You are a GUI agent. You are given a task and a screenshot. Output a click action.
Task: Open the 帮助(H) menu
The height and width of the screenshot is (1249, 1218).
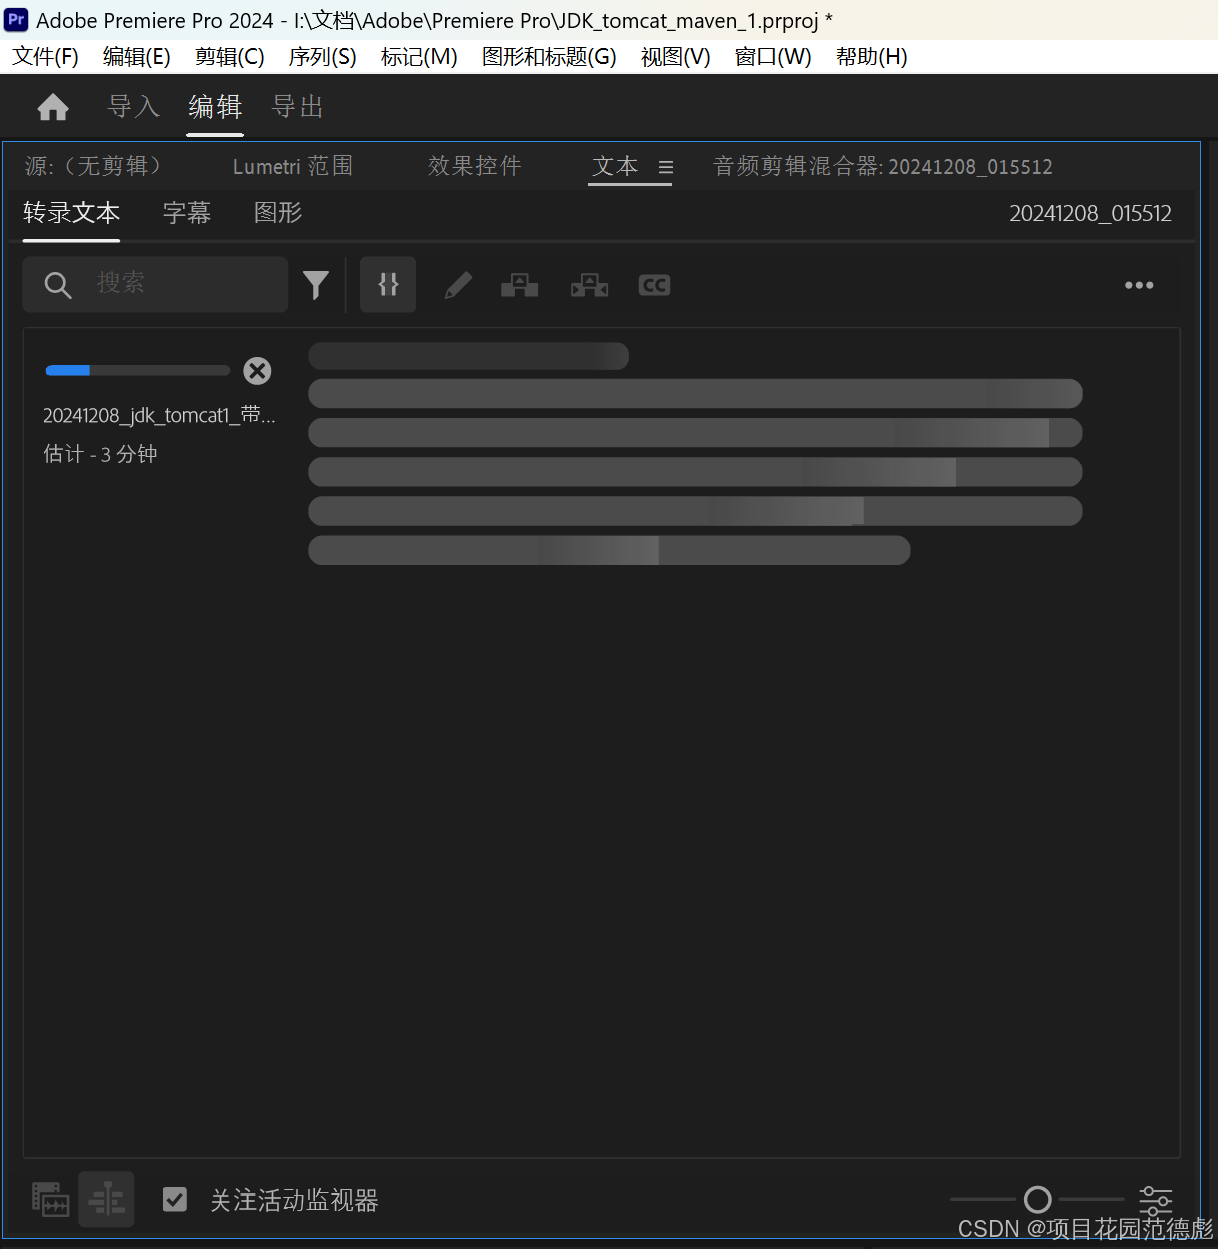(872, 57)
